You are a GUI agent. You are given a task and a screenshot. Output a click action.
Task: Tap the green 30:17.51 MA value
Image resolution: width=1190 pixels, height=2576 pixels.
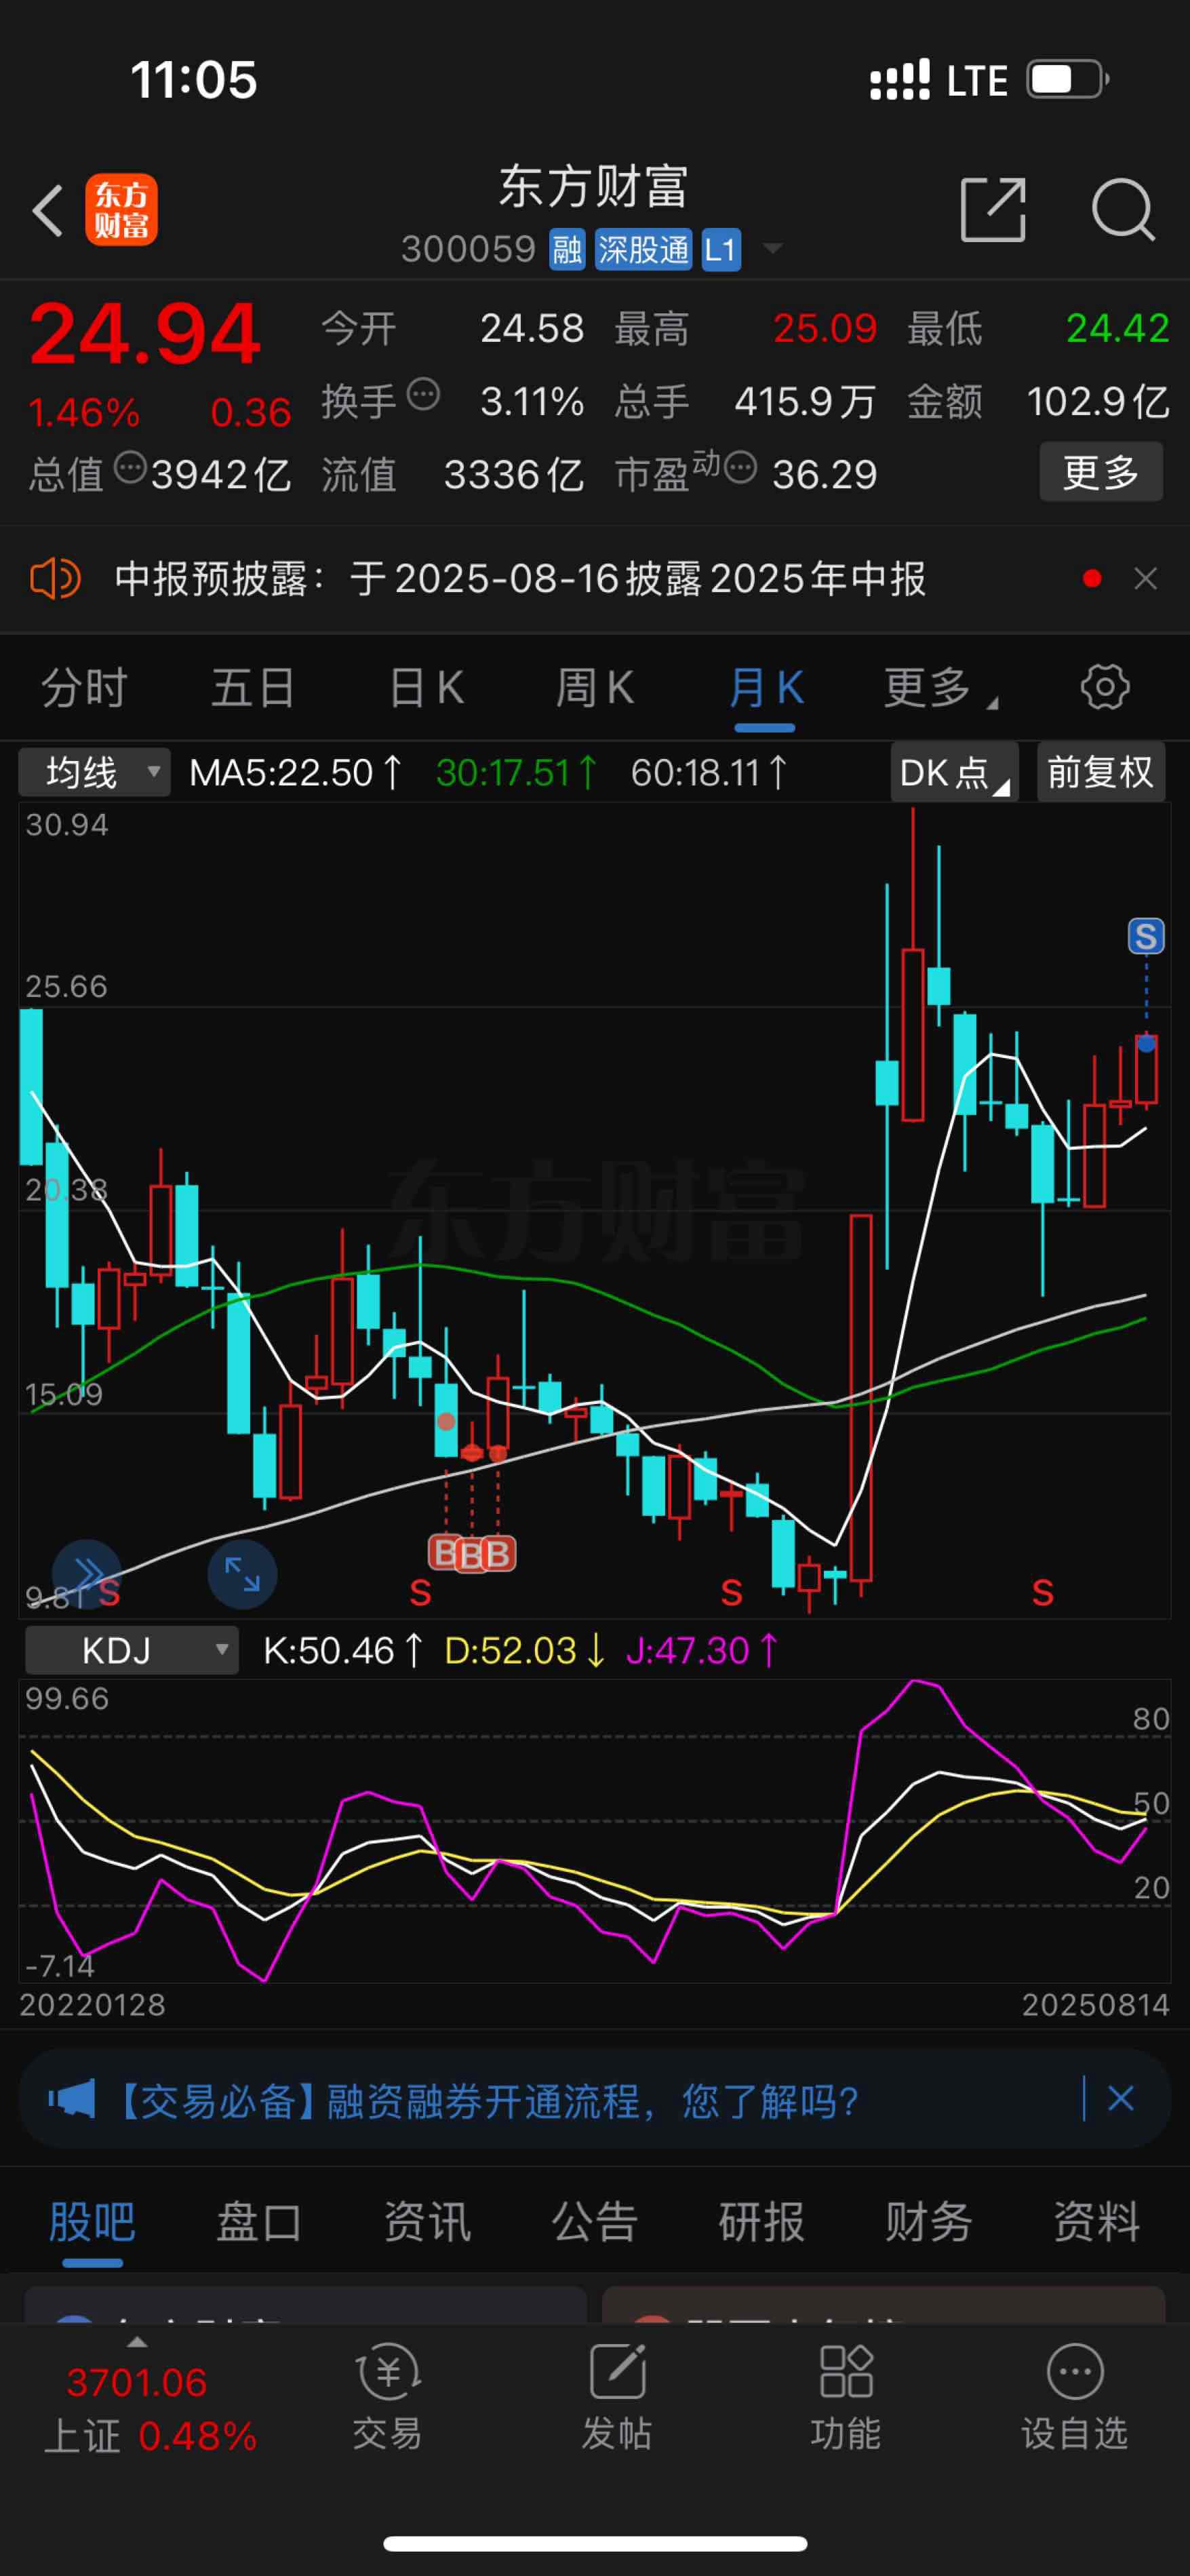coord(517,772)
